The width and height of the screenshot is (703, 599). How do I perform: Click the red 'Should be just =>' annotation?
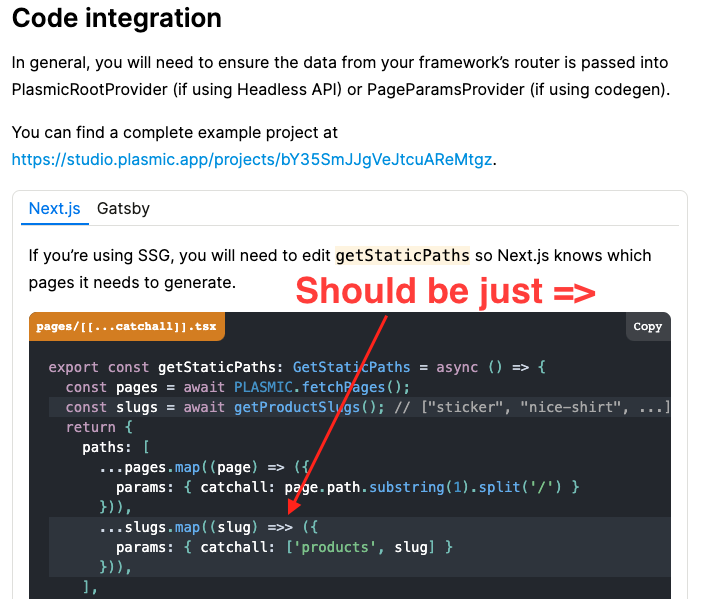coord(446,291)
